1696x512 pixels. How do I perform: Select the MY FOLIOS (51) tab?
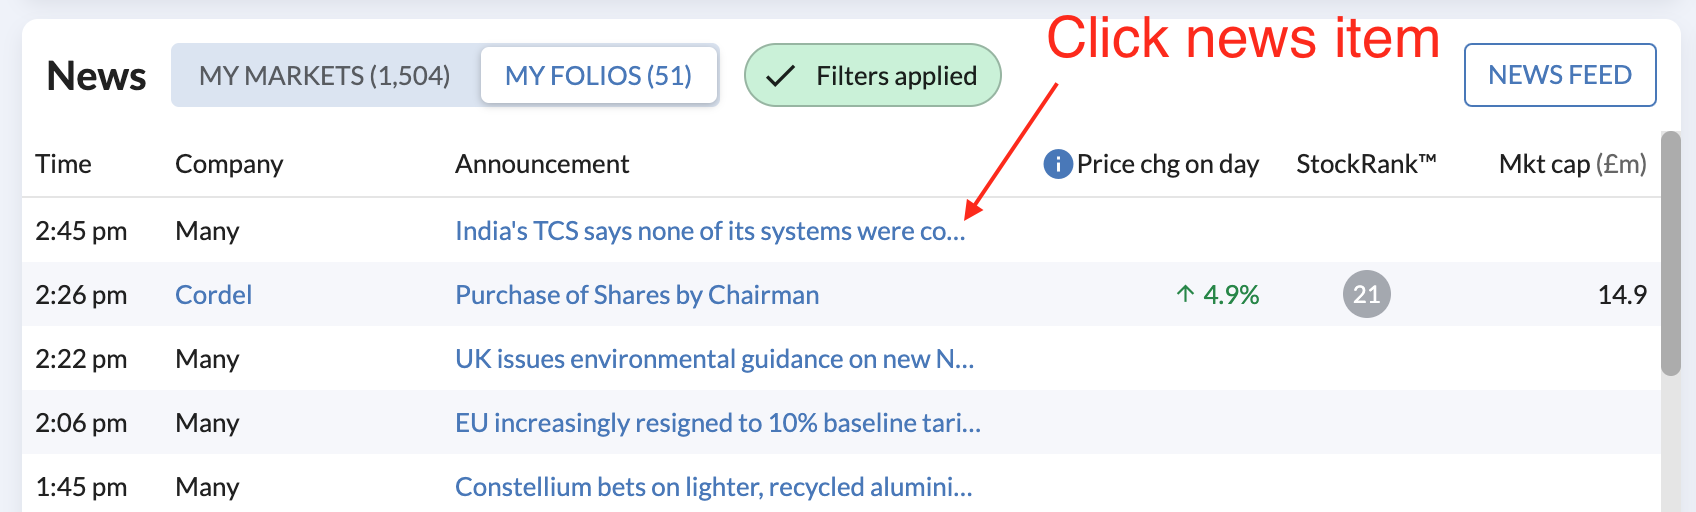(x=599, y=75)
